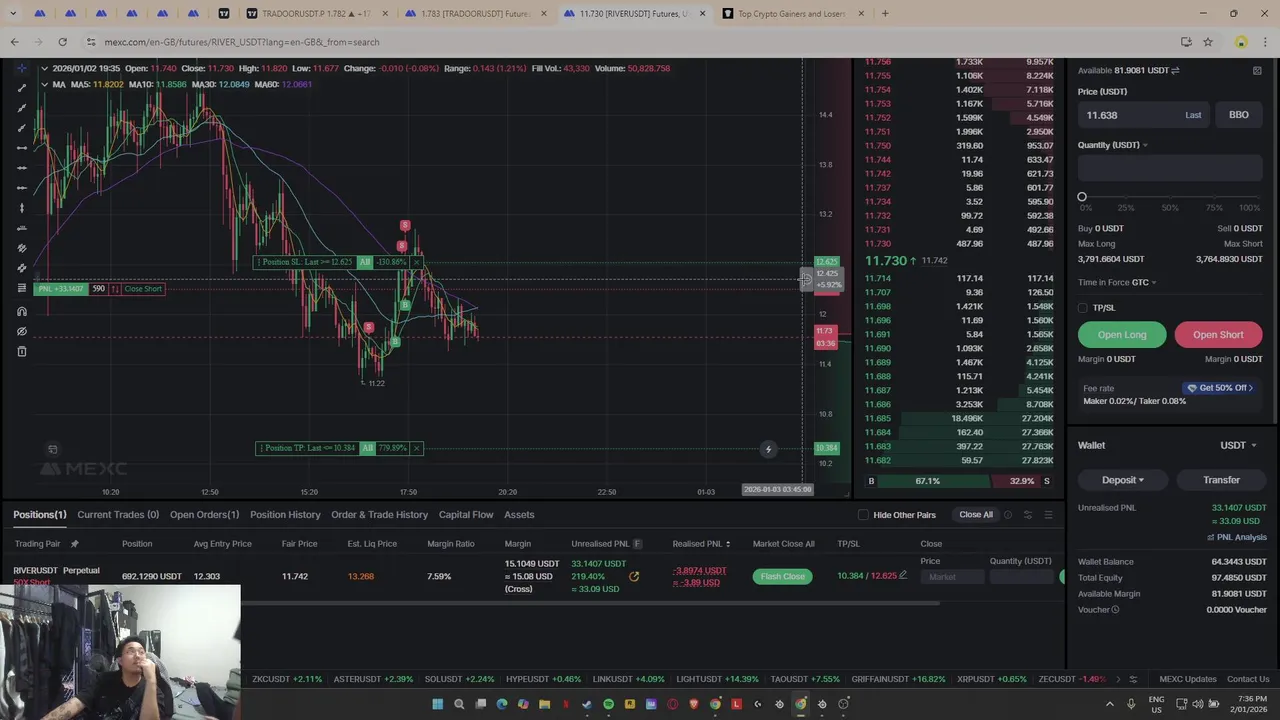Click the Open Short button
The width and height of the screenshot is (1280, 720).
1217,335
